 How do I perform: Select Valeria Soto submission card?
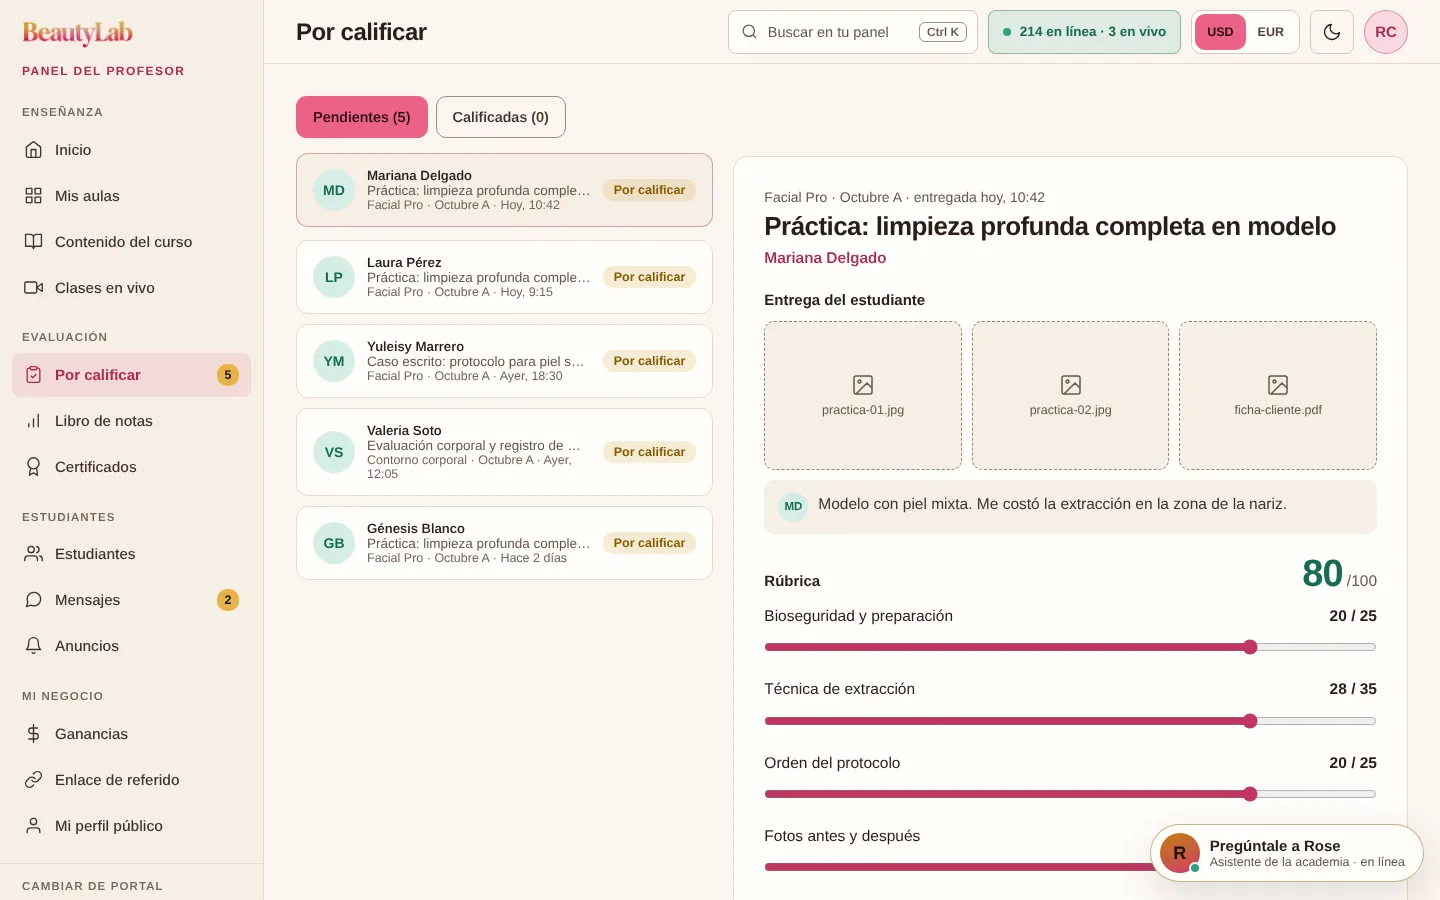(504, 452)
